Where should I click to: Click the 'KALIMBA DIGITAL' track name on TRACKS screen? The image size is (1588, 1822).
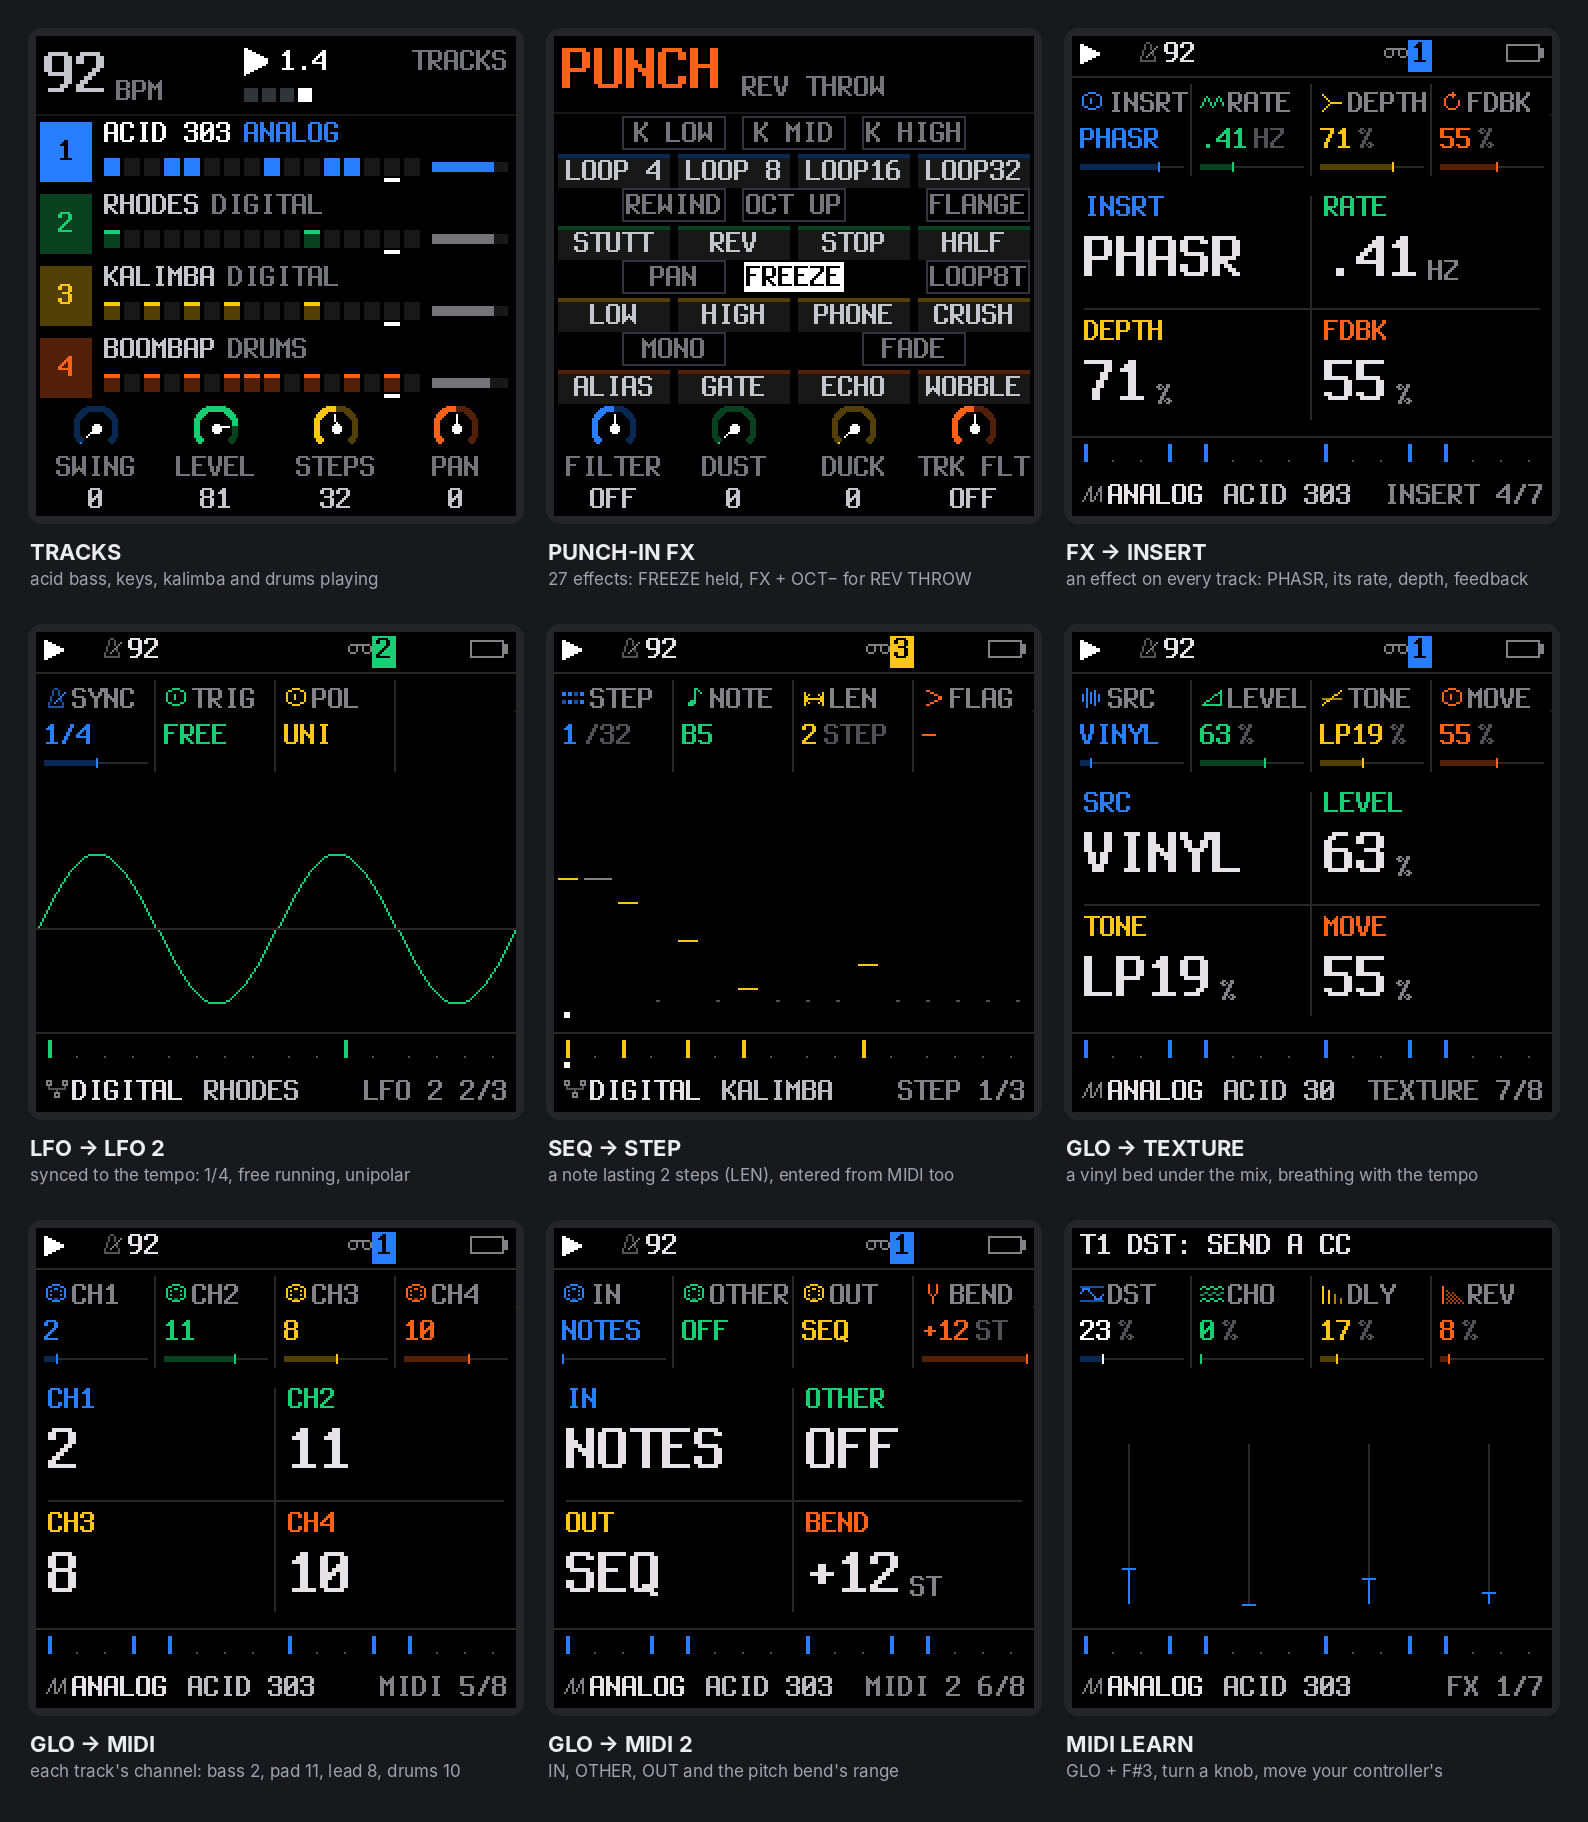(220, 276)
